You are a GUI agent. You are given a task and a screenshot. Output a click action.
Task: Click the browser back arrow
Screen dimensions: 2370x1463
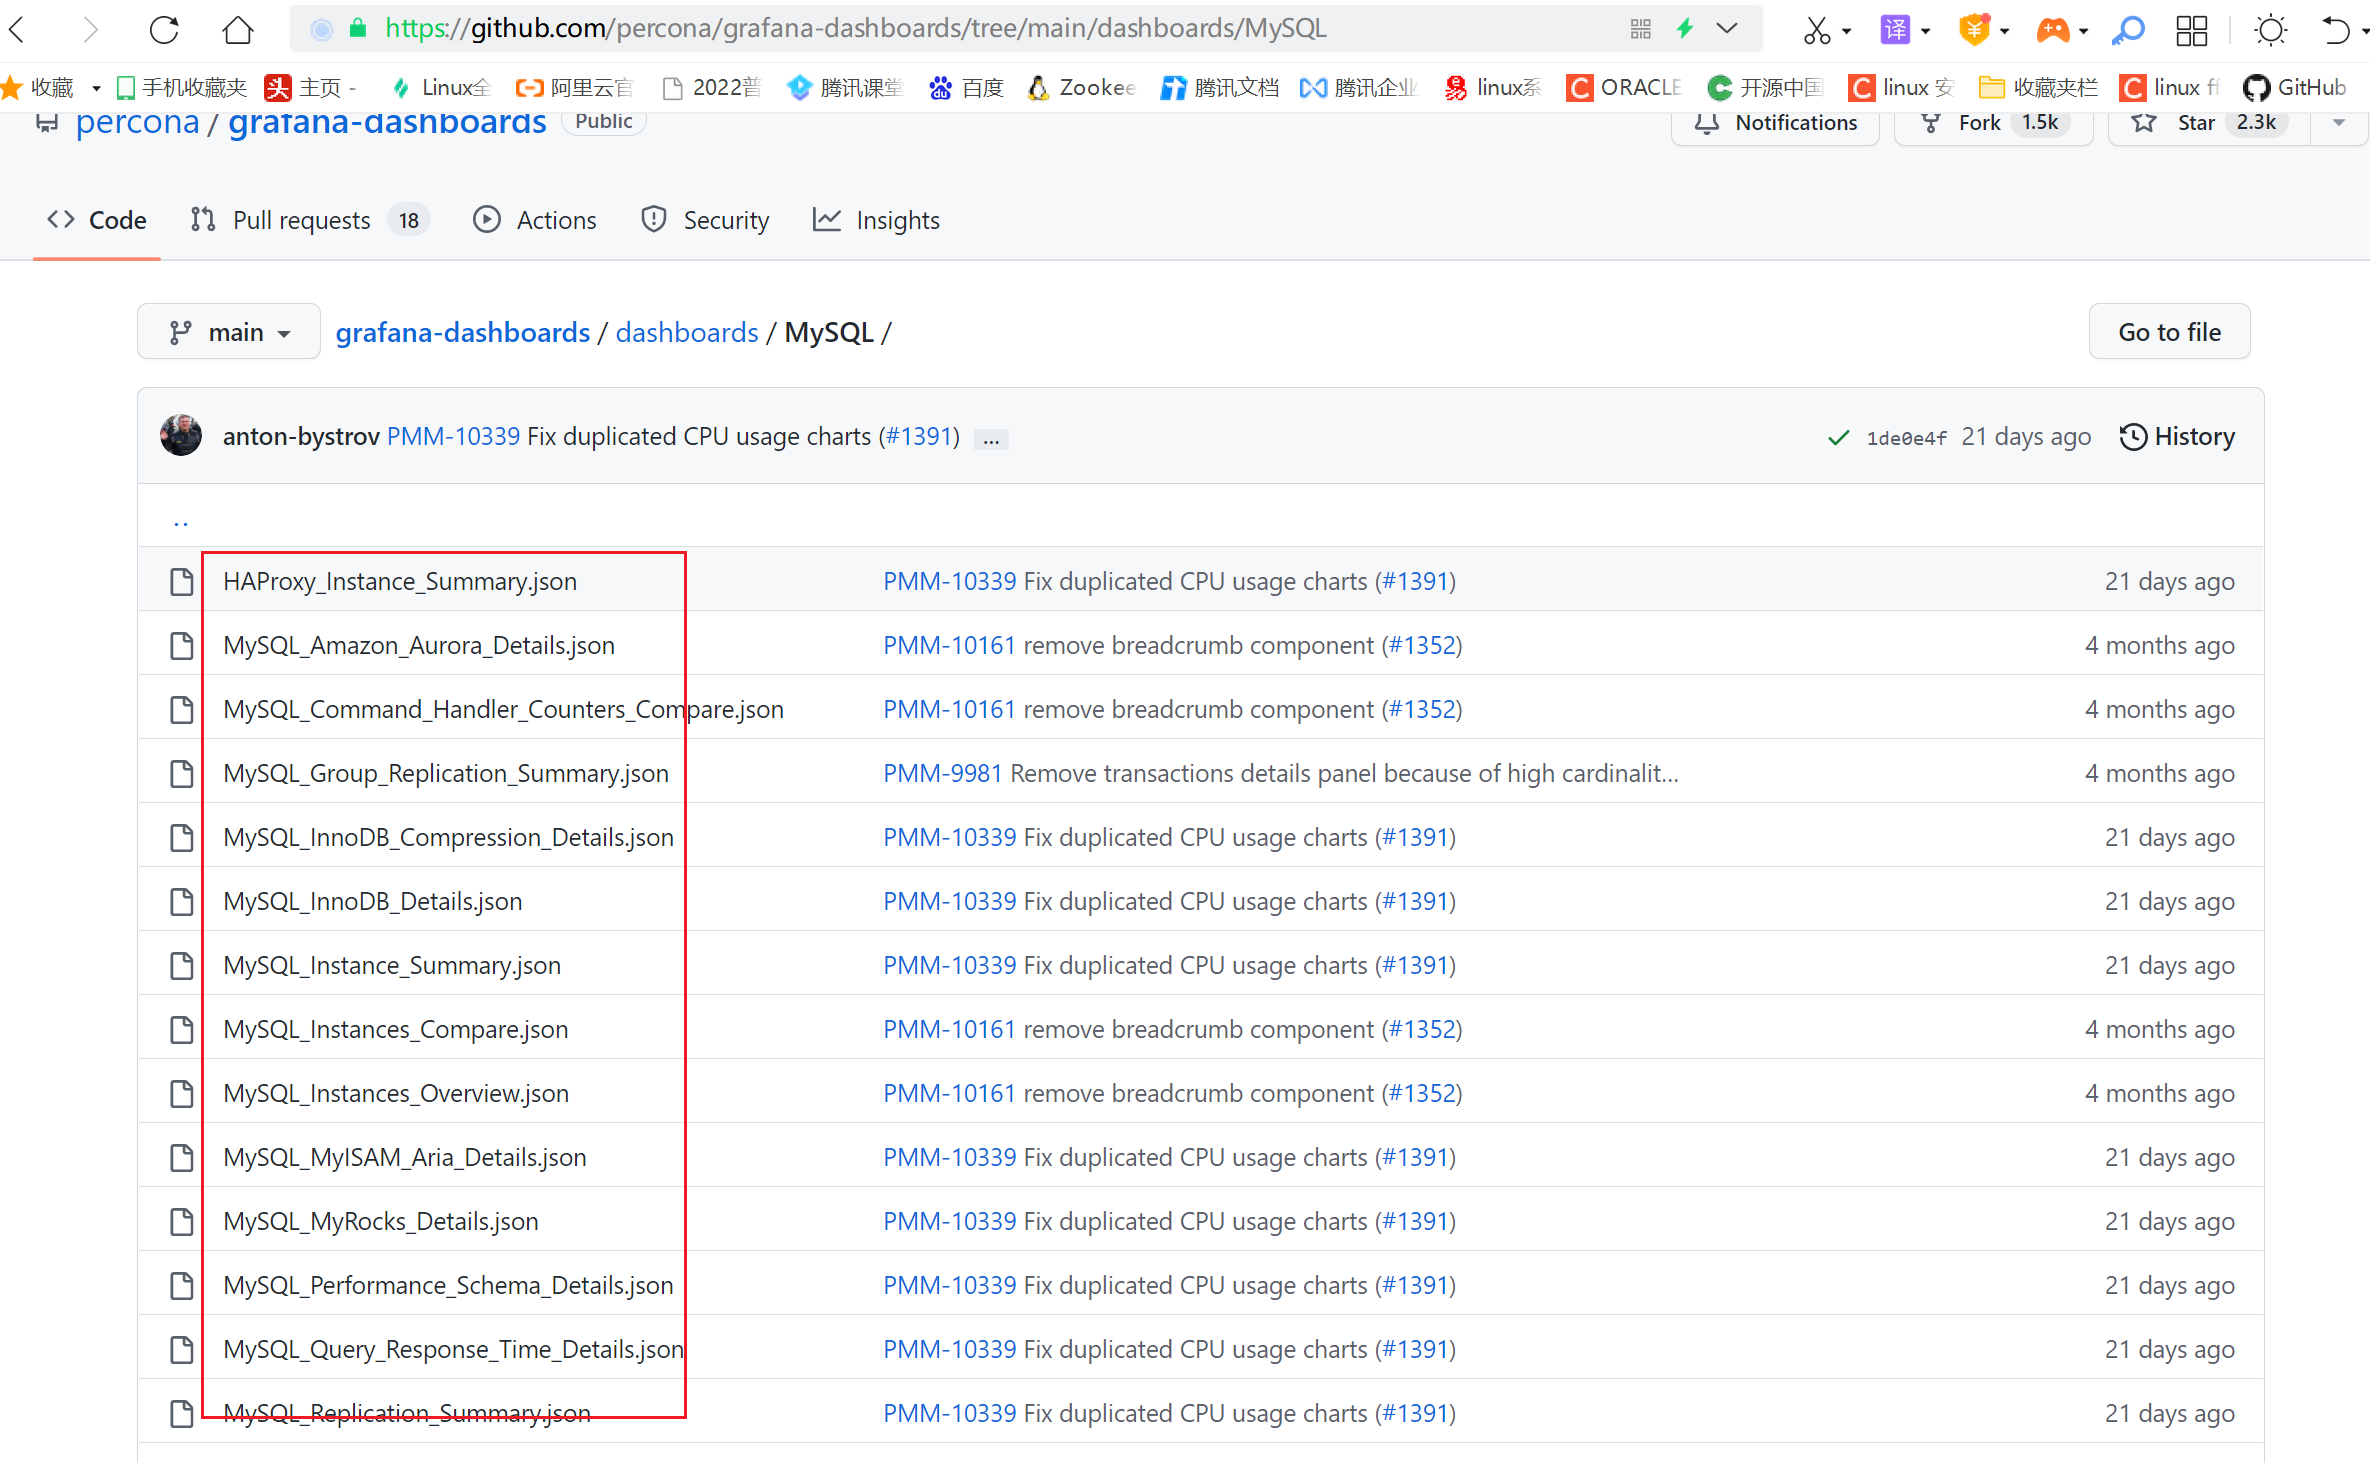[x=18, y=29]
